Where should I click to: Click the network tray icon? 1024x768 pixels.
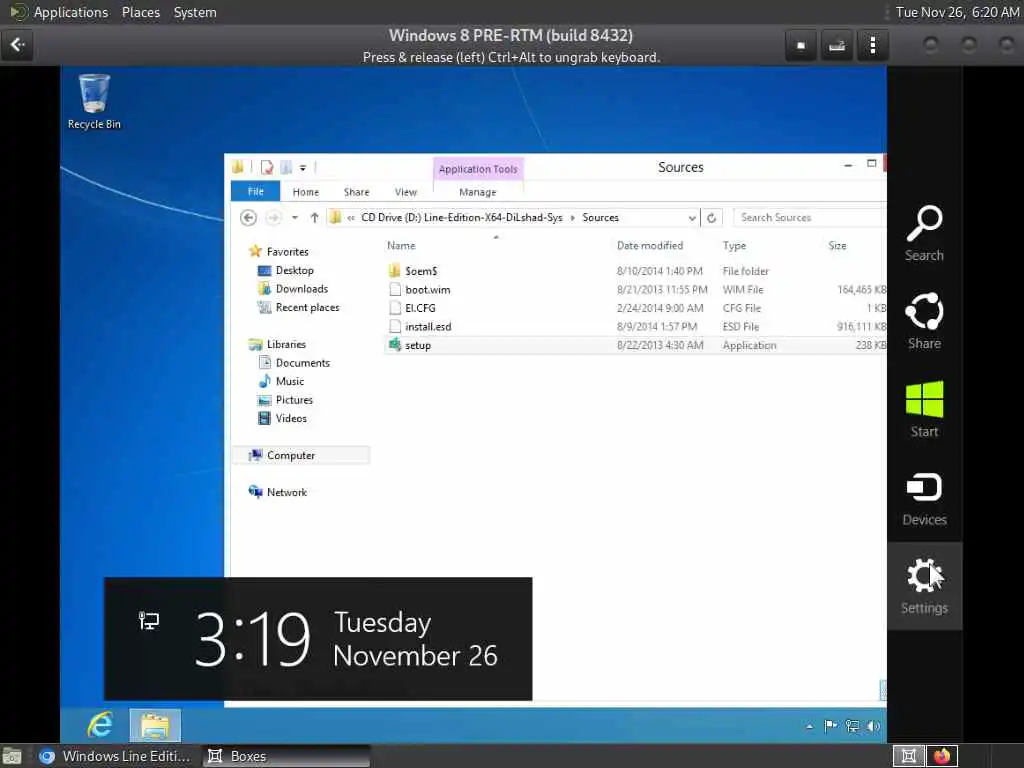pyautogui.click(x=852, y=726)
